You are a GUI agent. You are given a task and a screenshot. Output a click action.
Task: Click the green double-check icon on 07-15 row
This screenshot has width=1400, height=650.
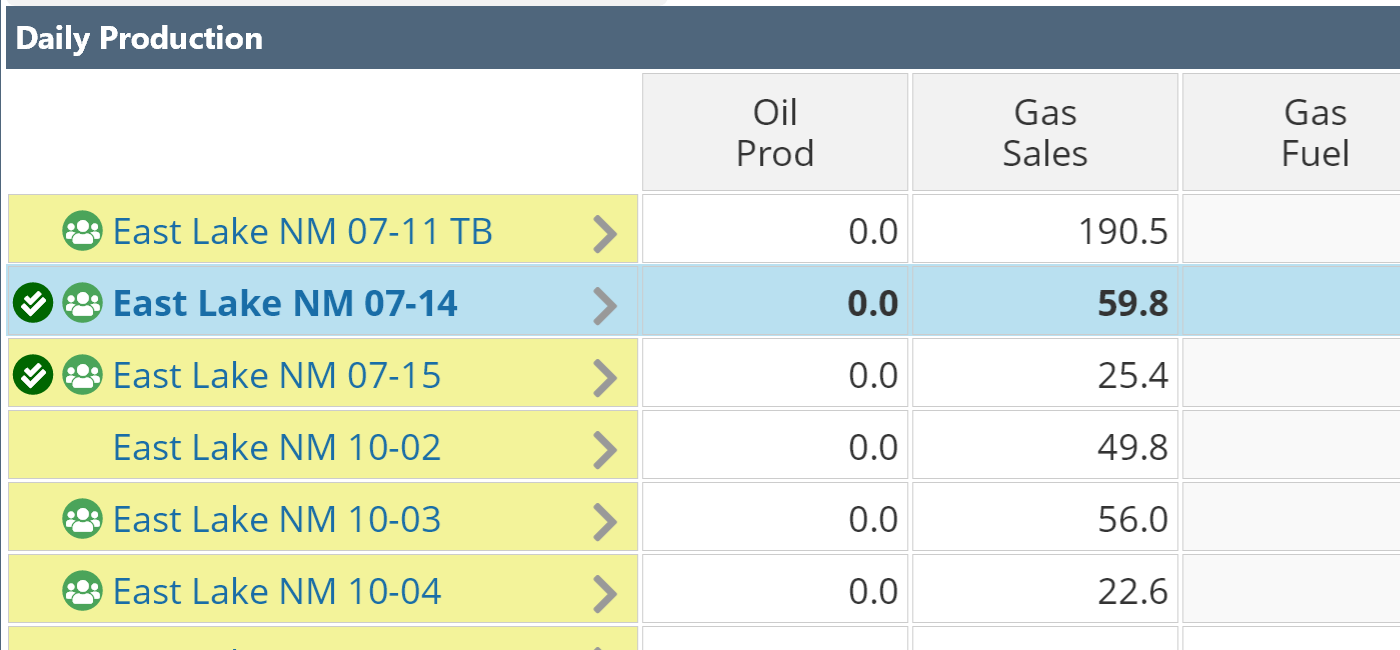click(x=33, y=375)
